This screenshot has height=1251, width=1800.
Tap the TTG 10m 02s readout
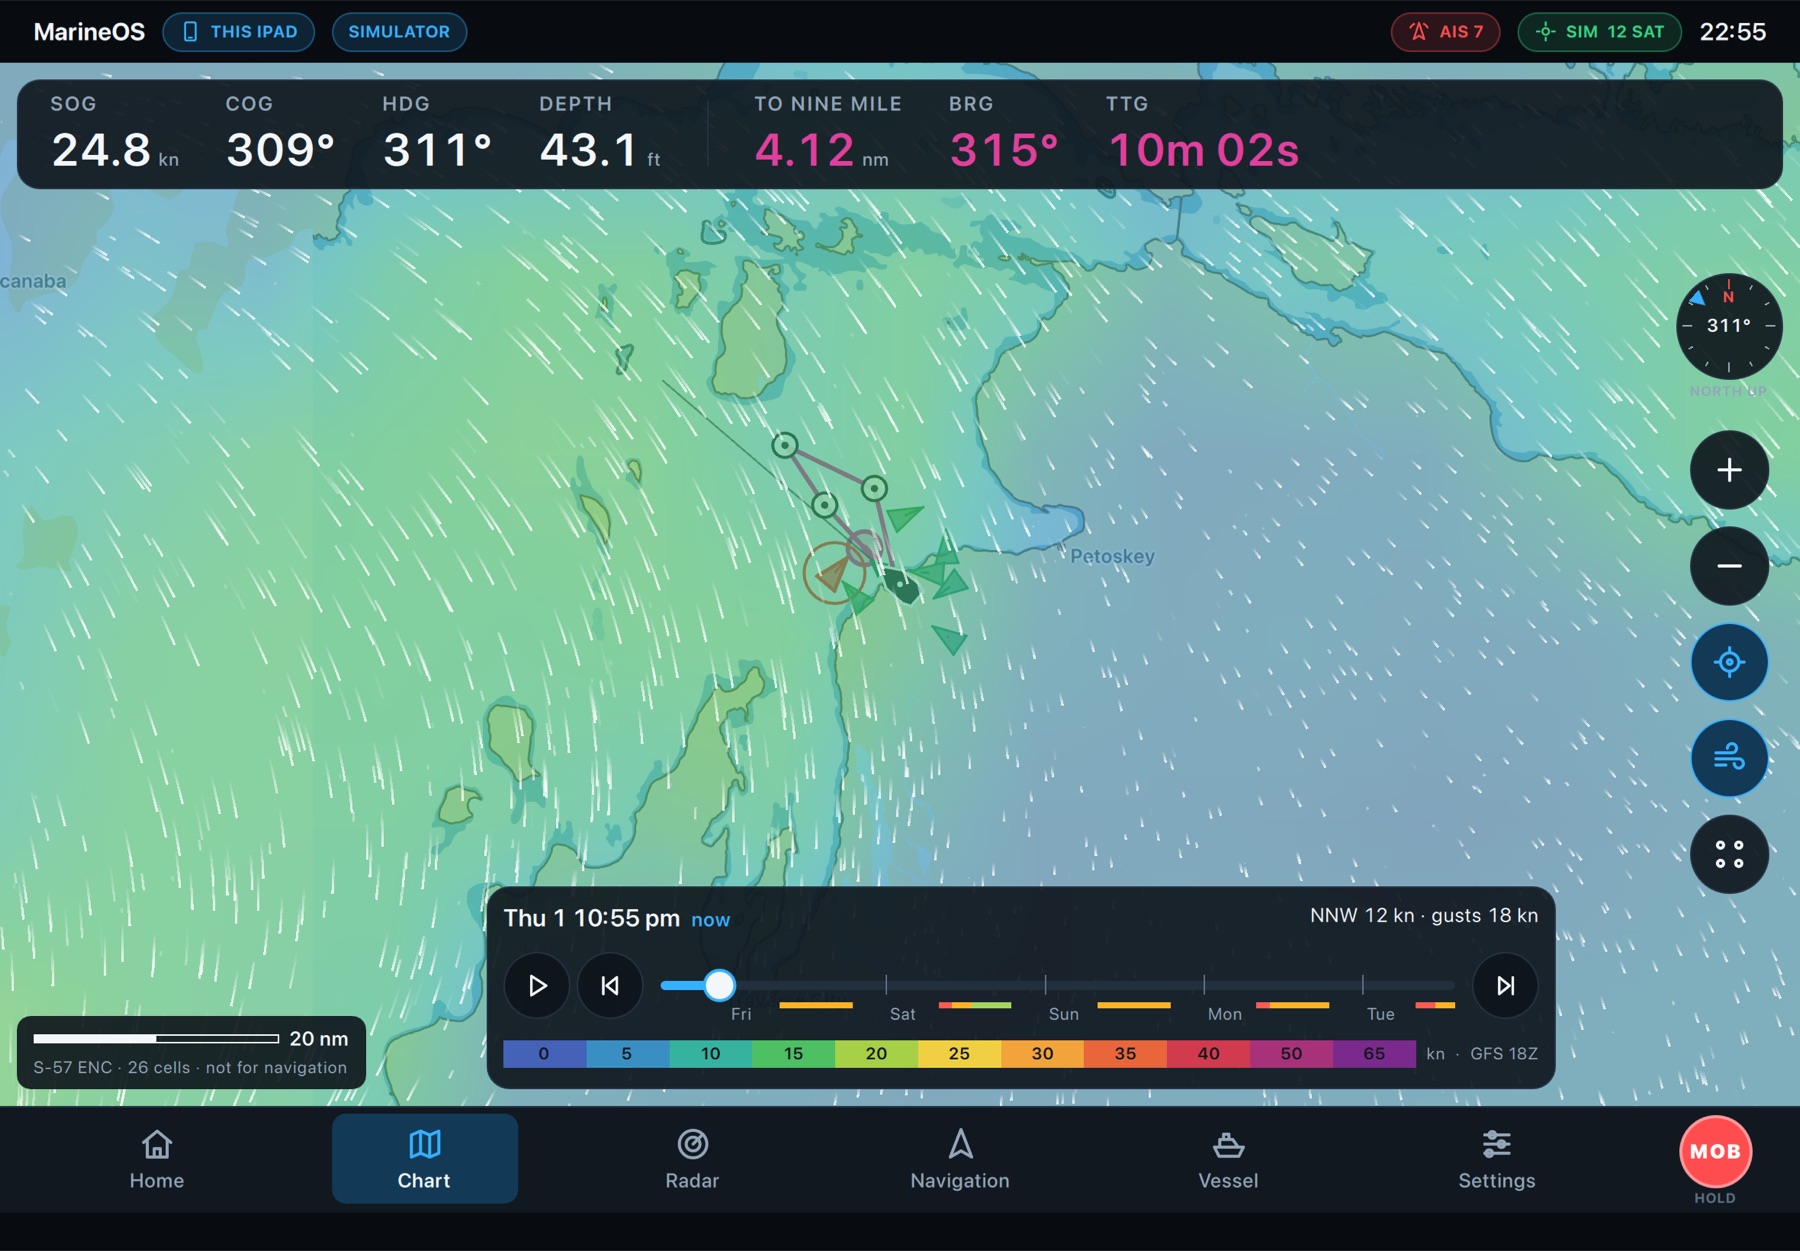[1203, 134]
